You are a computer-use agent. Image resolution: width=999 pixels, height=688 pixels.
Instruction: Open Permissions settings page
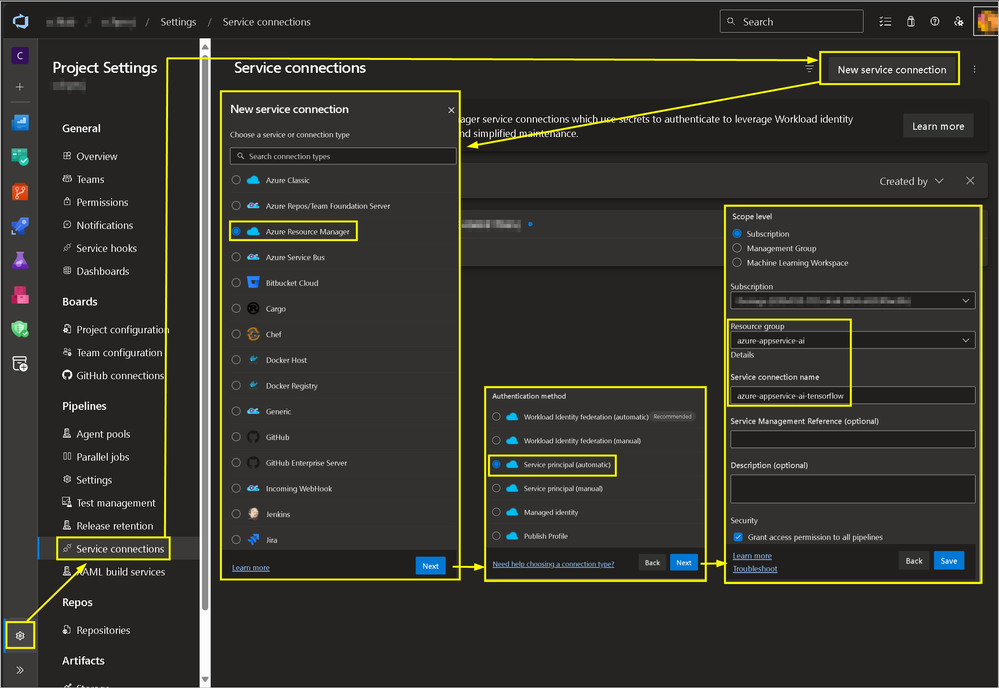pyautogui.click(x=102, y=202)
